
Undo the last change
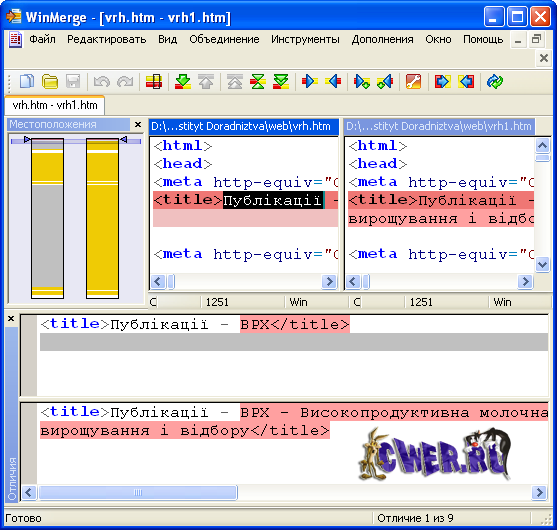click(102, 81)
